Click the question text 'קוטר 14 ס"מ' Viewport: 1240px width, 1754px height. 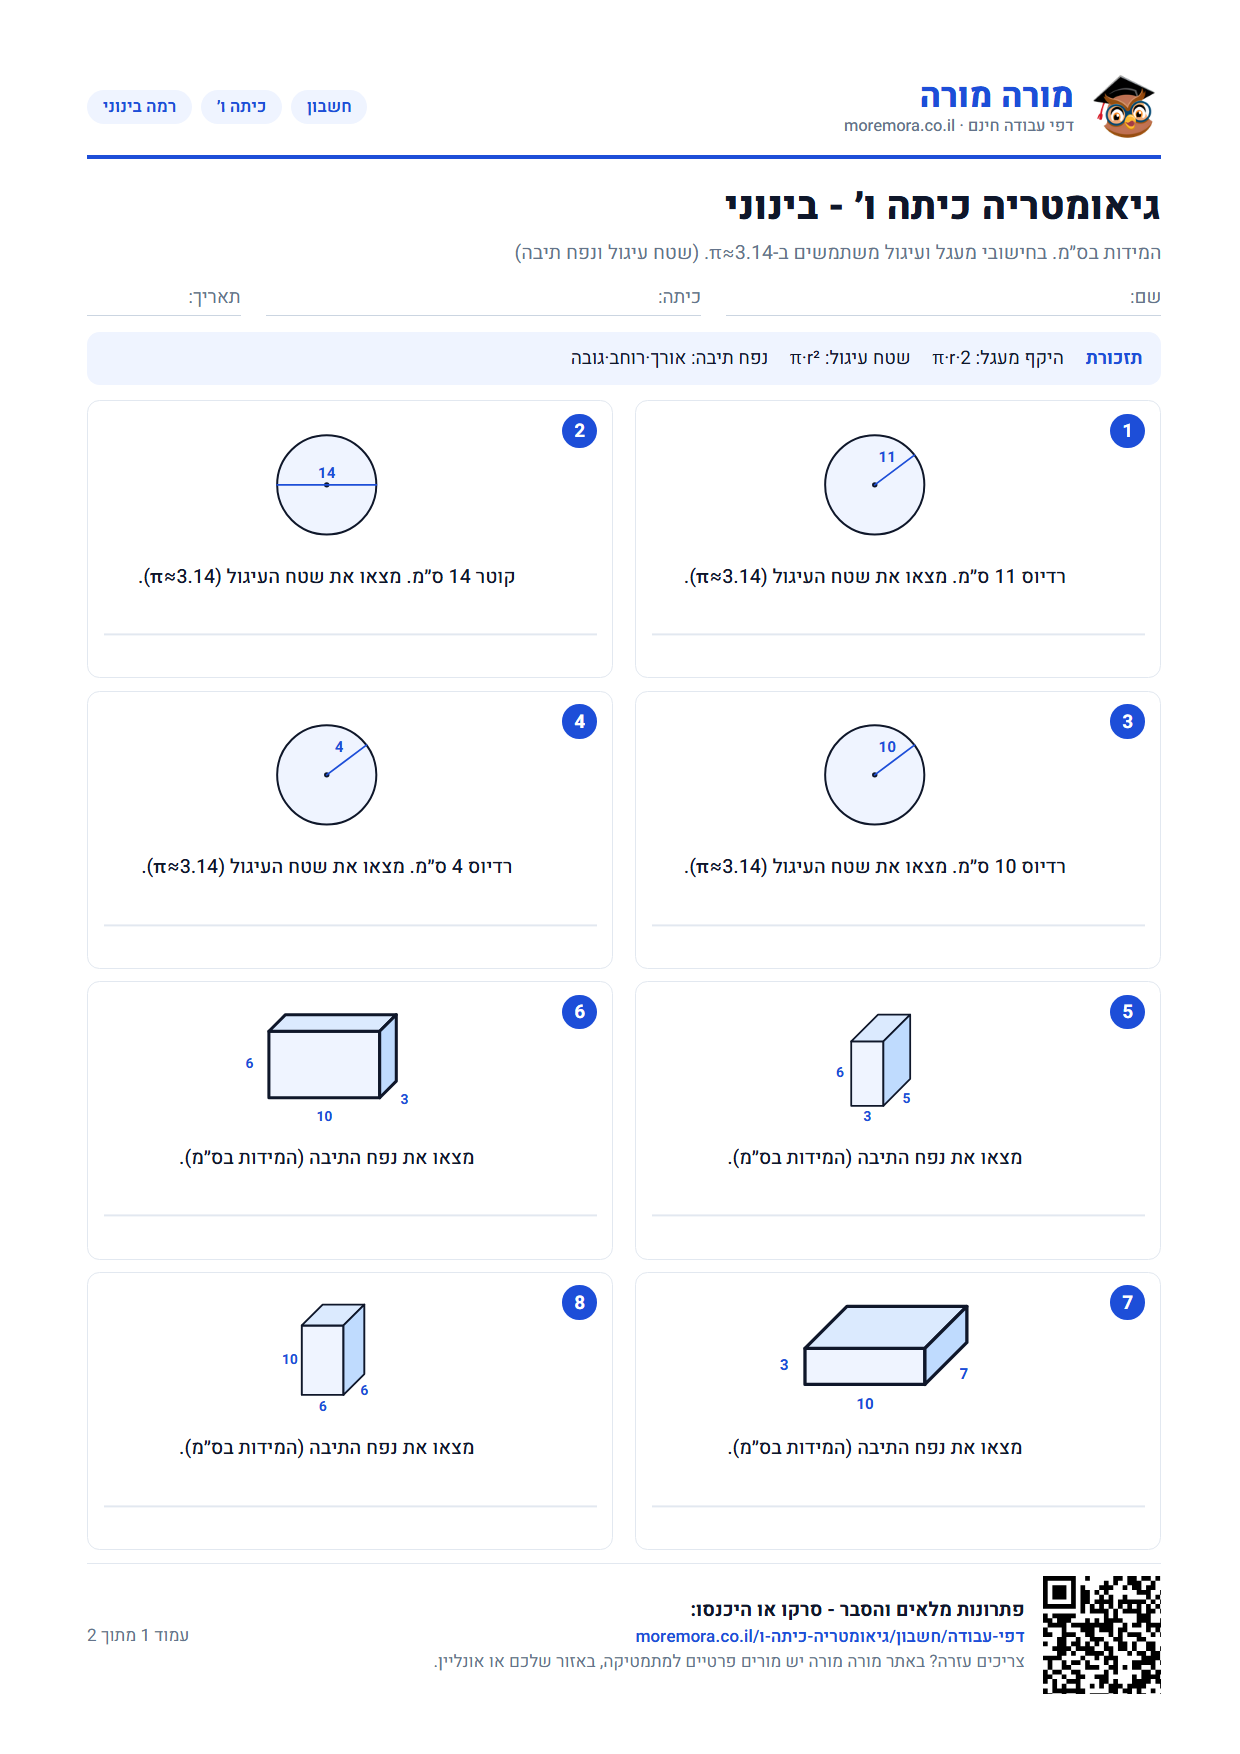coord(462,577)
